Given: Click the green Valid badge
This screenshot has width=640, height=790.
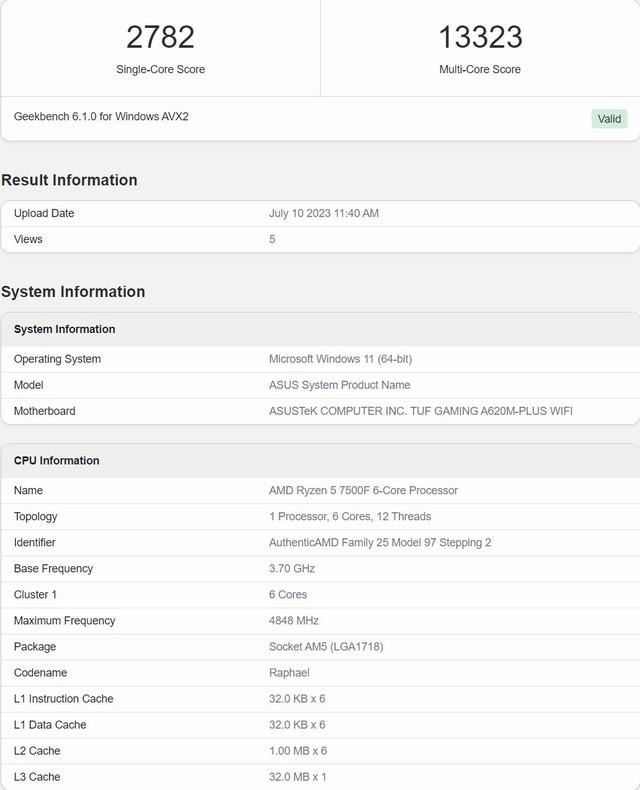Looking at the screenshot, I should (609, 119).
